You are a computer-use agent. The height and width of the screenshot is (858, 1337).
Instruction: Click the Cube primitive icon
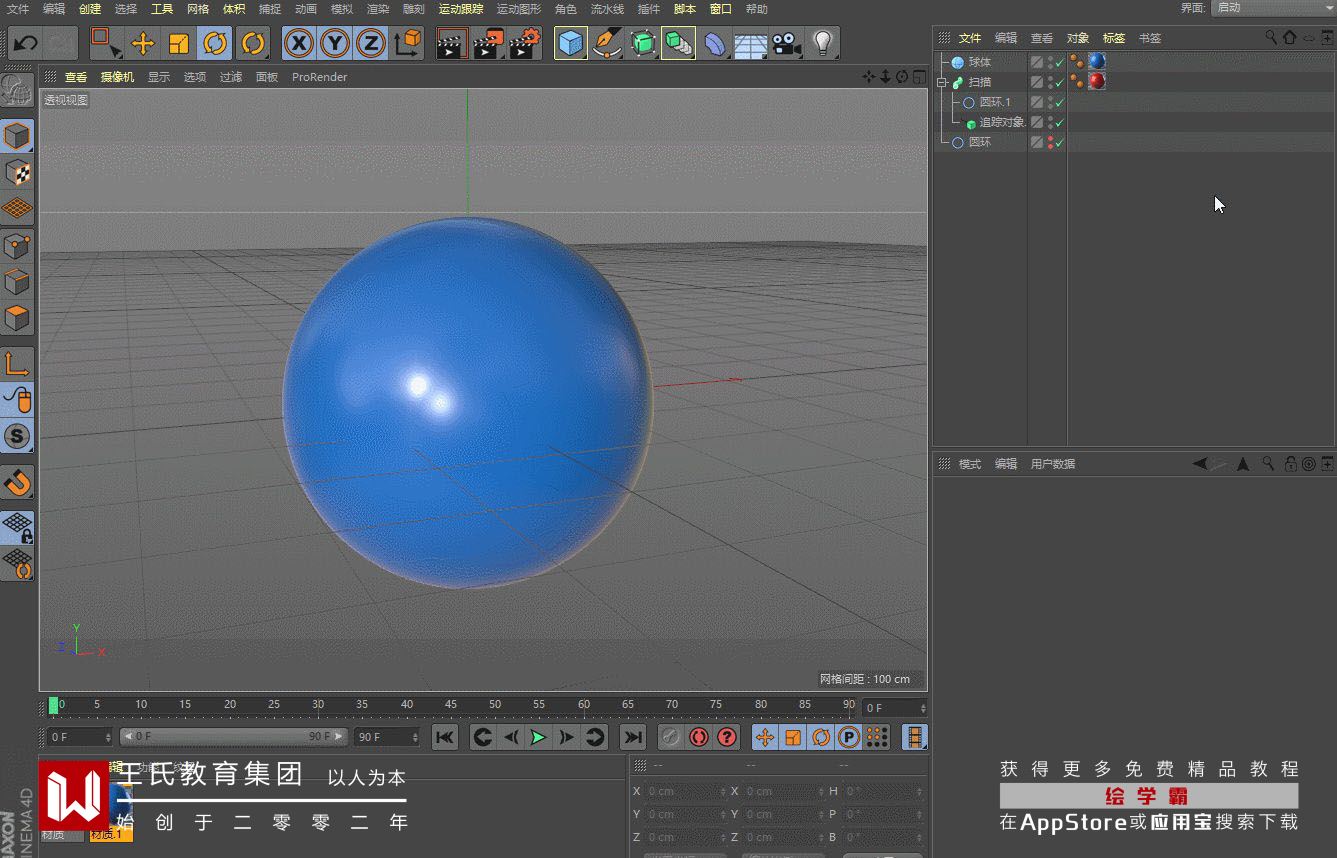pos(570,43)
